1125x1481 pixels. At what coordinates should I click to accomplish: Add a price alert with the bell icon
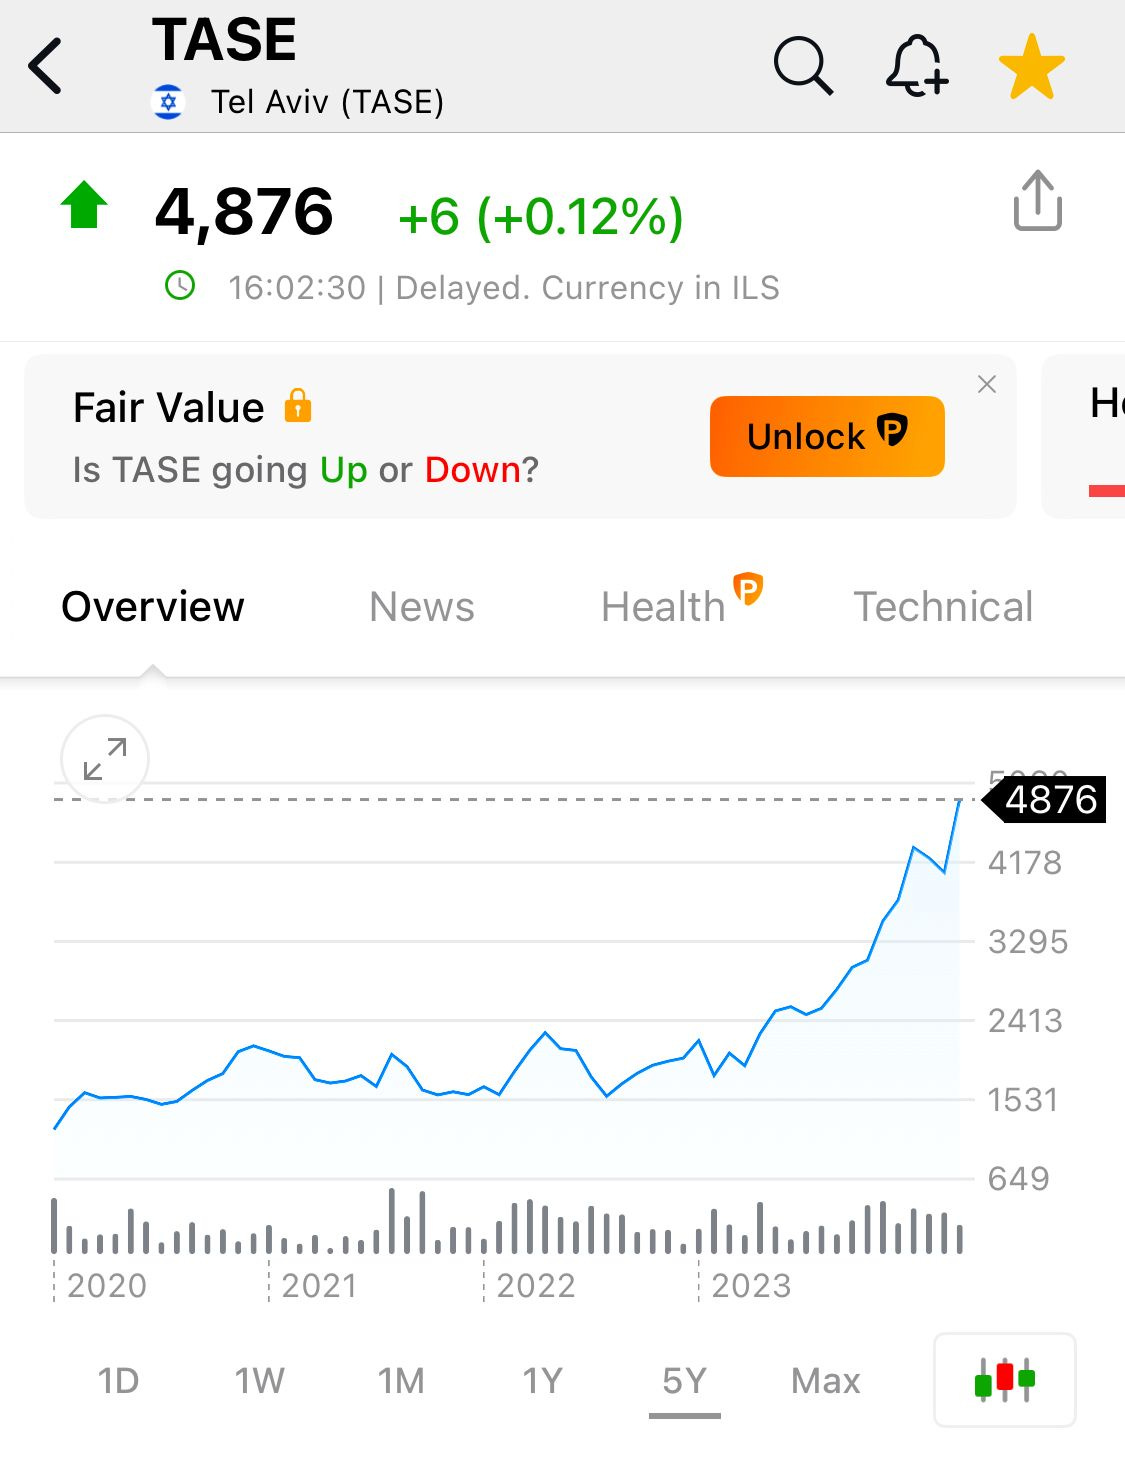[916, 66]
